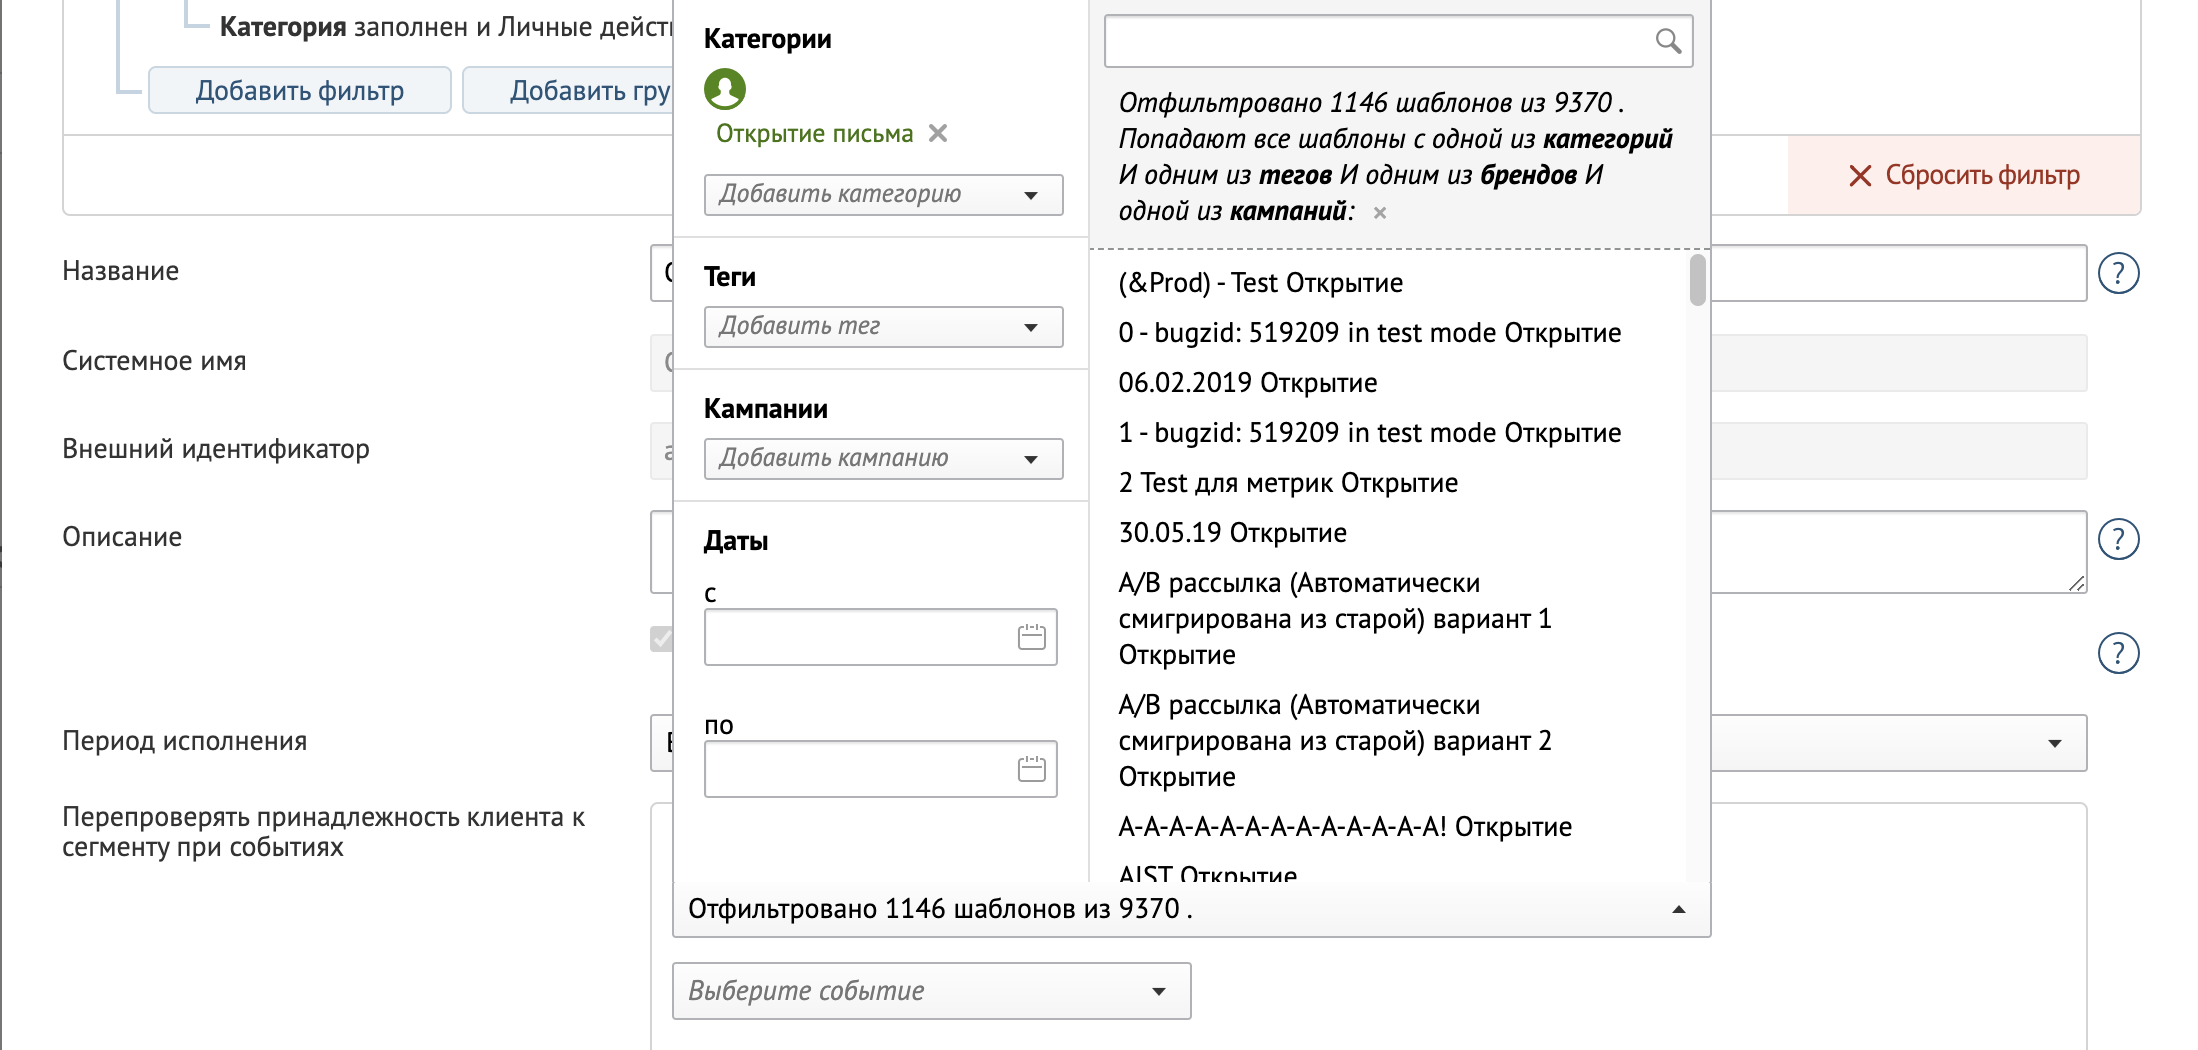Select A/B рассылка вариант 2 Открытие
Screen dimensions: 2198x1050
click(x=1335, y=741)
